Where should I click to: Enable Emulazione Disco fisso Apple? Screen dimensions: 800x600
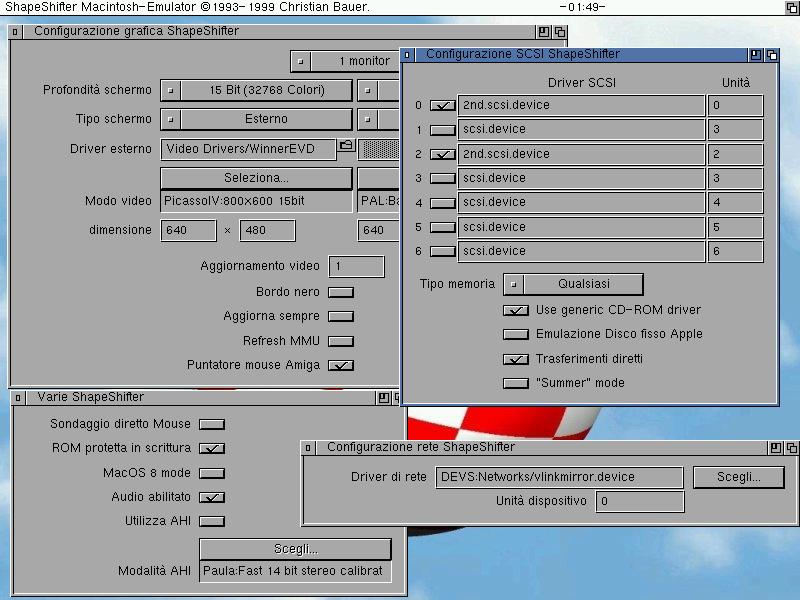(516, 335)
